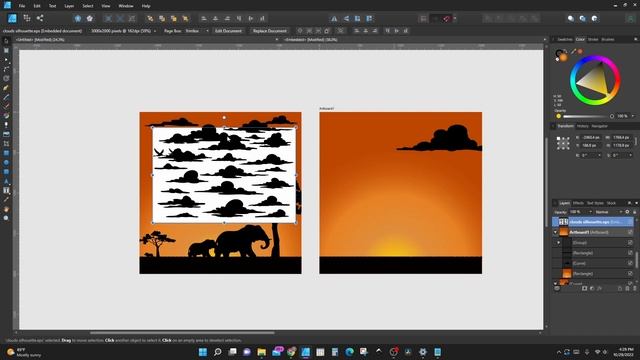This screenshot has width=640, height=360.
Task: Select the Move tool in the tools panel
Action: [x=6, y=41]
